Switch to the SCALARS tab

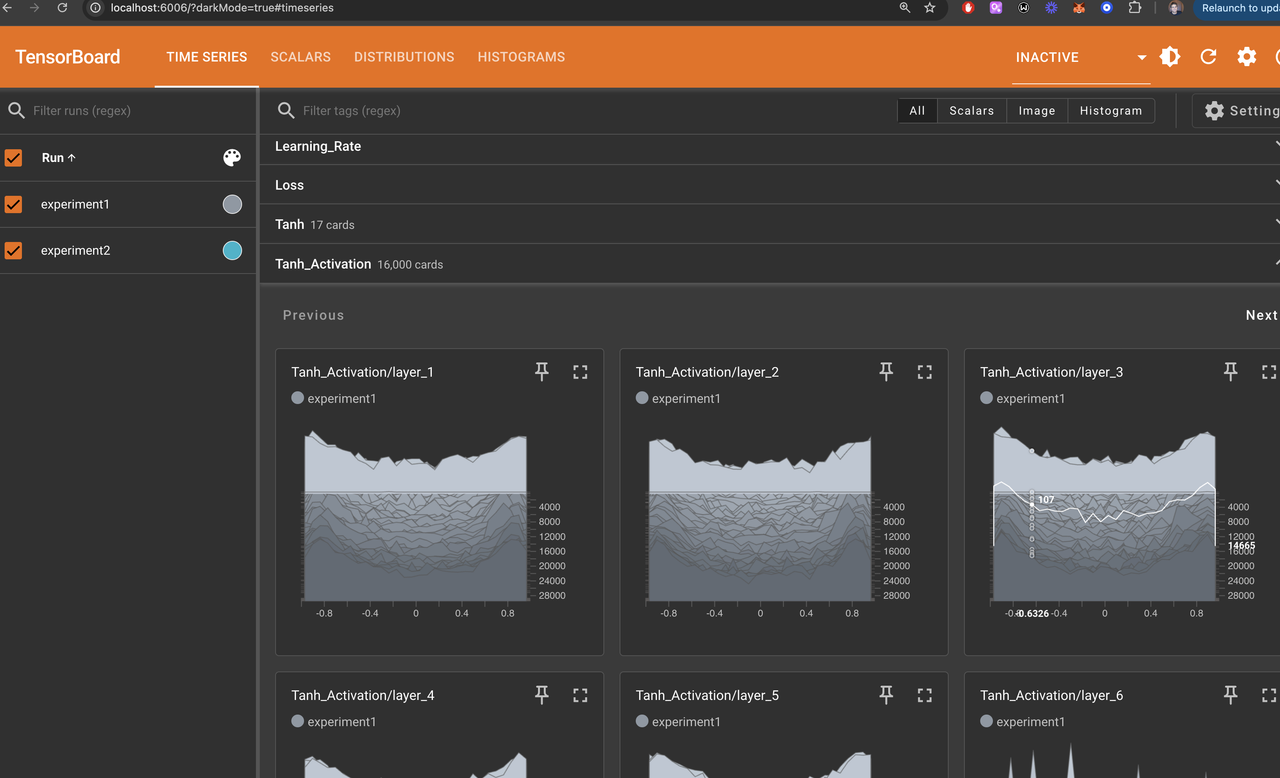click(x=300, y=57)
